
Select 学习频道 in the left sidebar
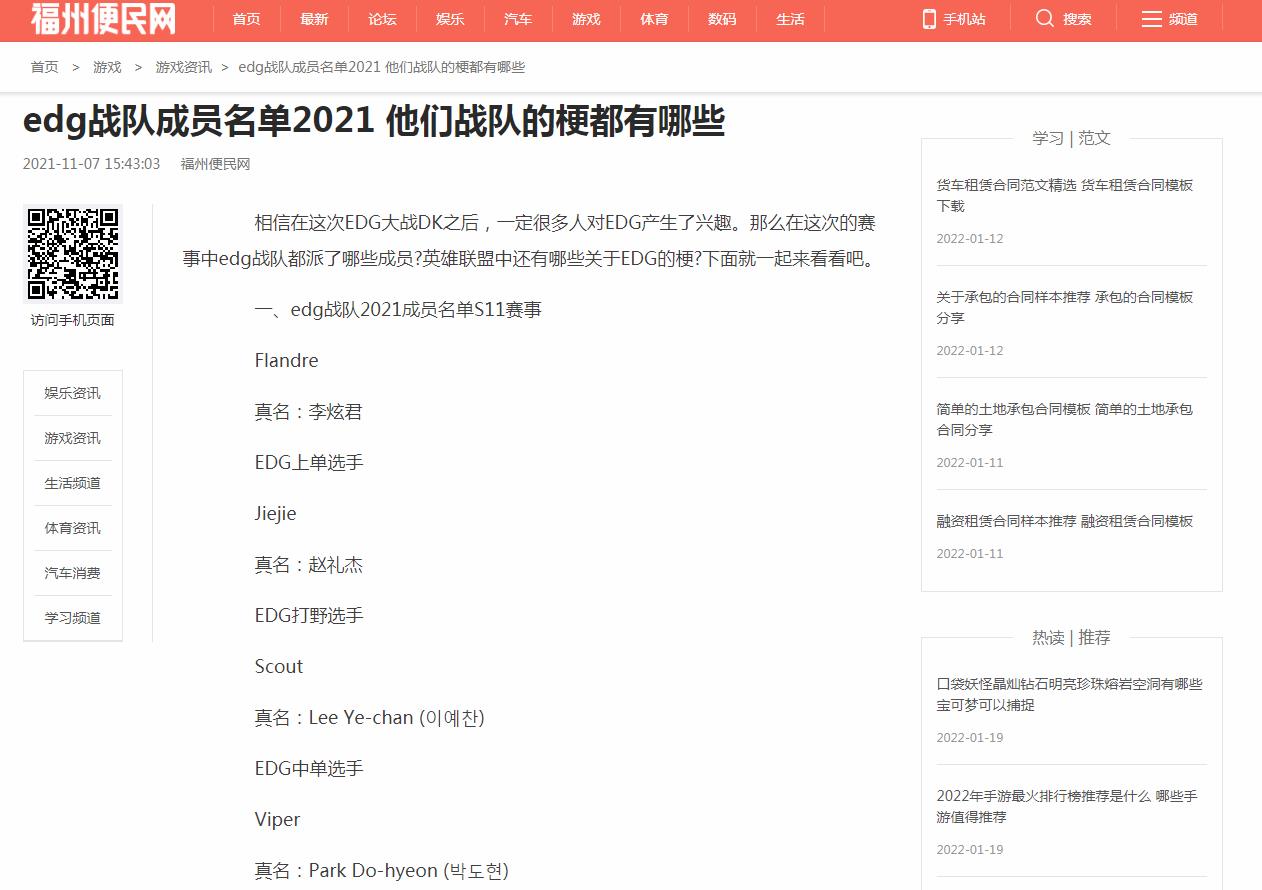coord(72,618)
